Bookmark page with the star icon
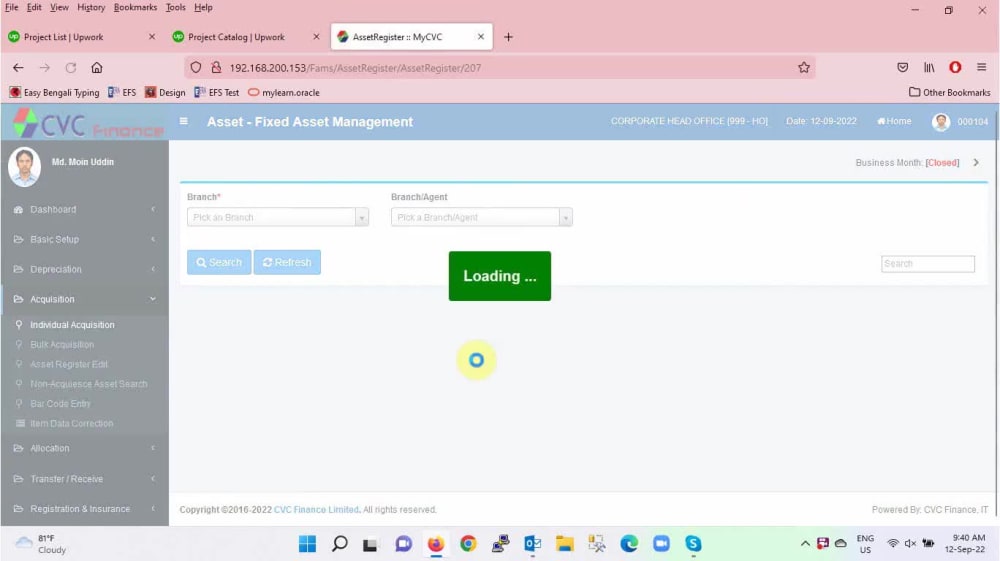The height and width of the screenshot is (561, 1000). [804, 68]
